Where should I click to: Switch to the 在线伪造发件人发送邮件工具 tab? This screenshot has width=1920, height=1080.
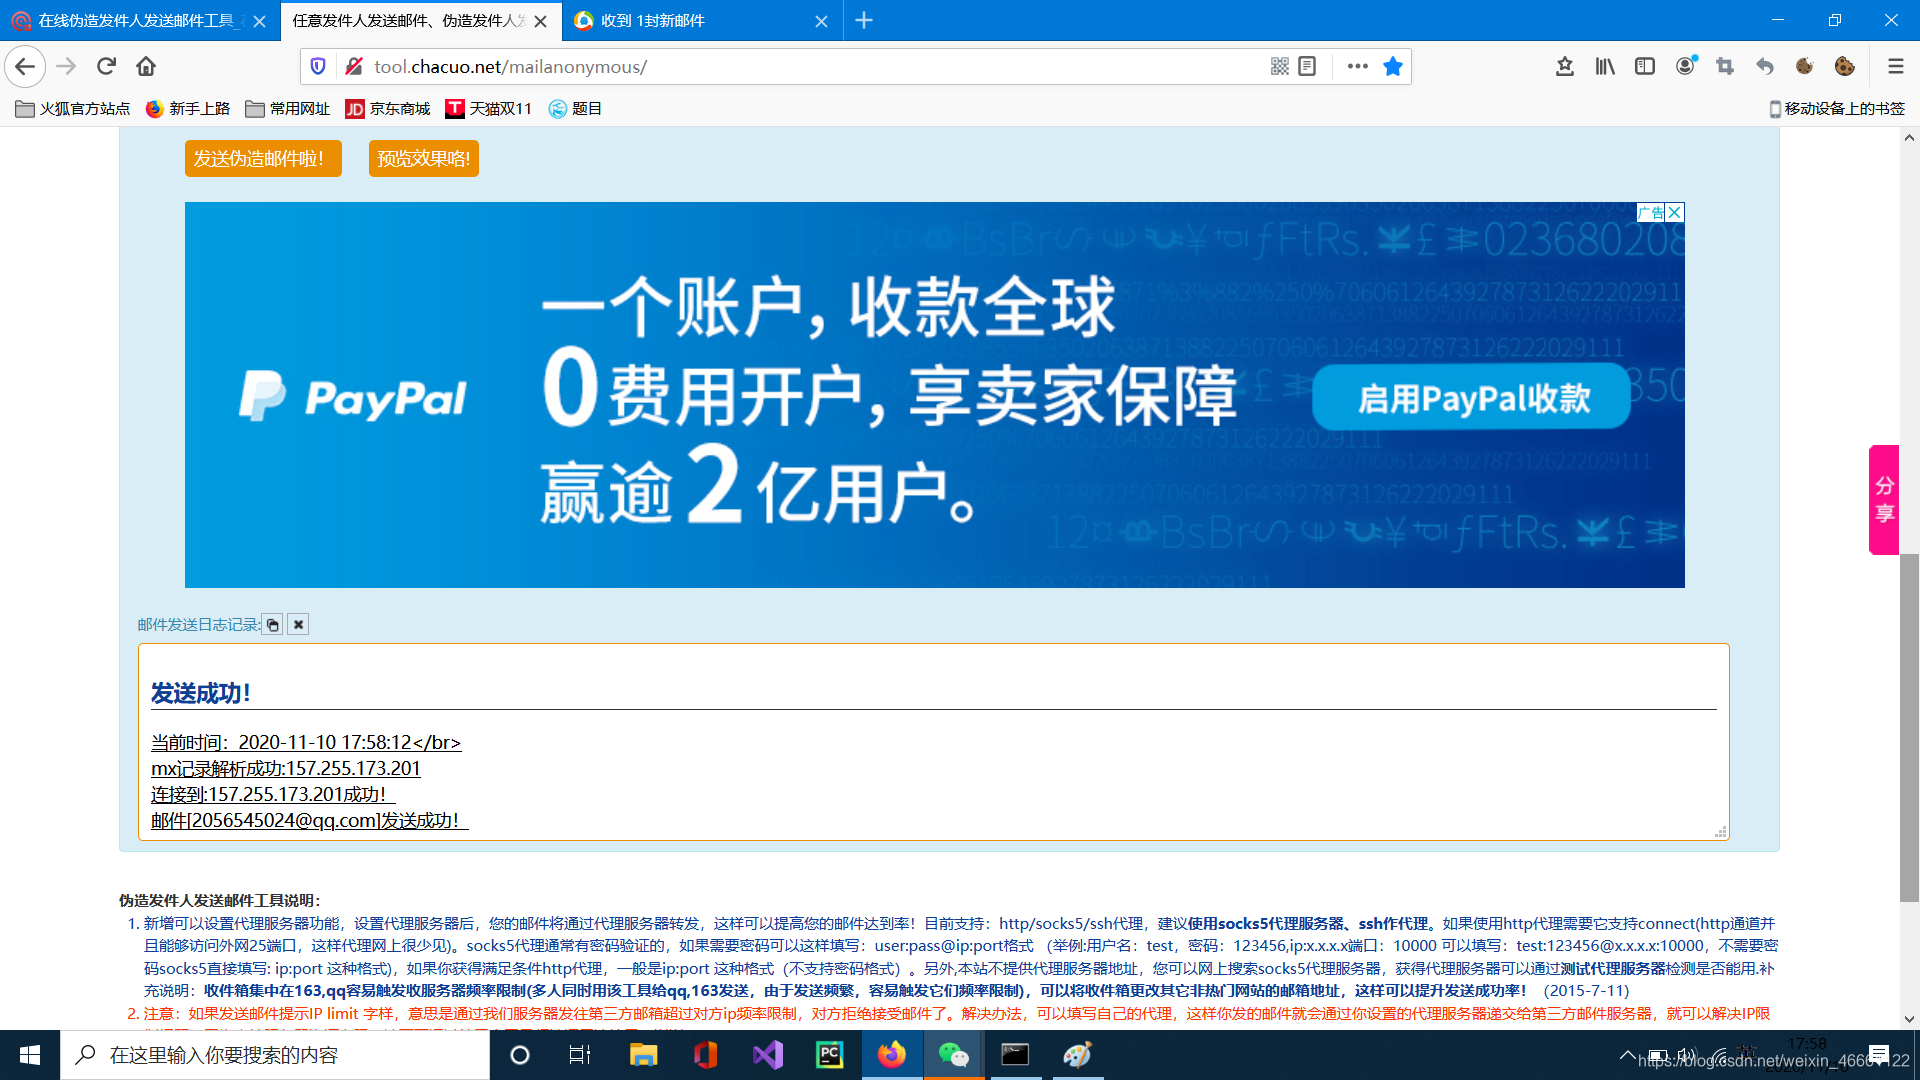click(x=135, y=20)
